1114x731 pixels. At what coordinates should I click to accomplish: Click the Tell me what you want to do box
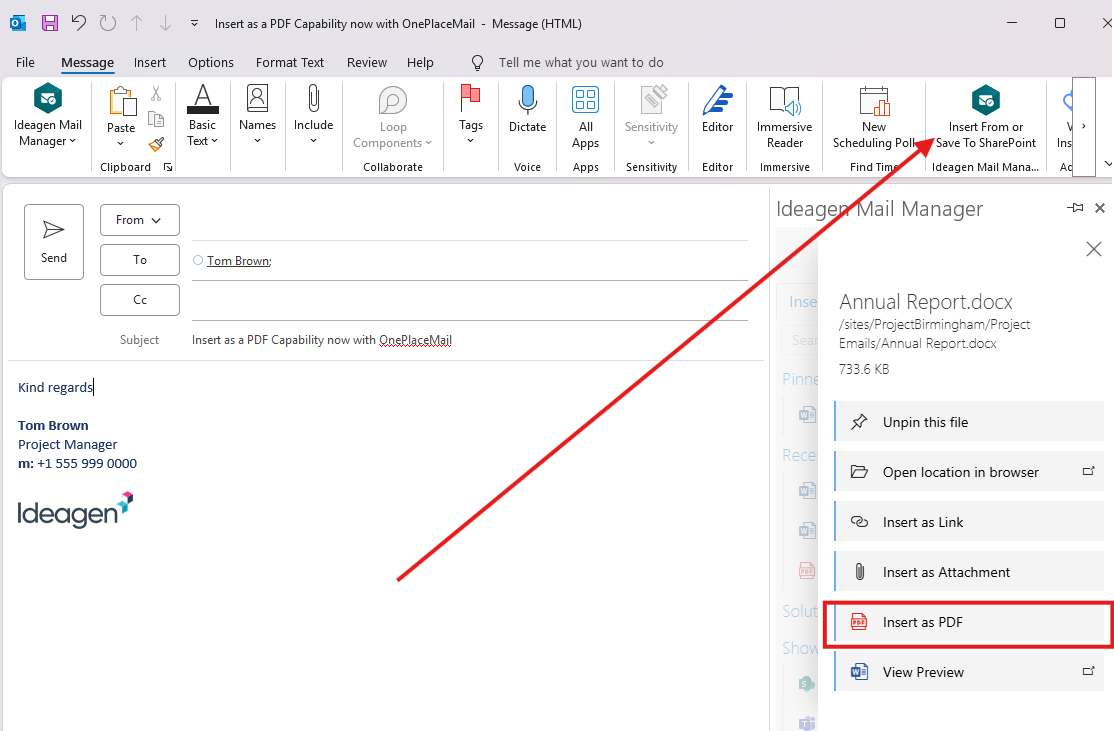click(580, 63)
